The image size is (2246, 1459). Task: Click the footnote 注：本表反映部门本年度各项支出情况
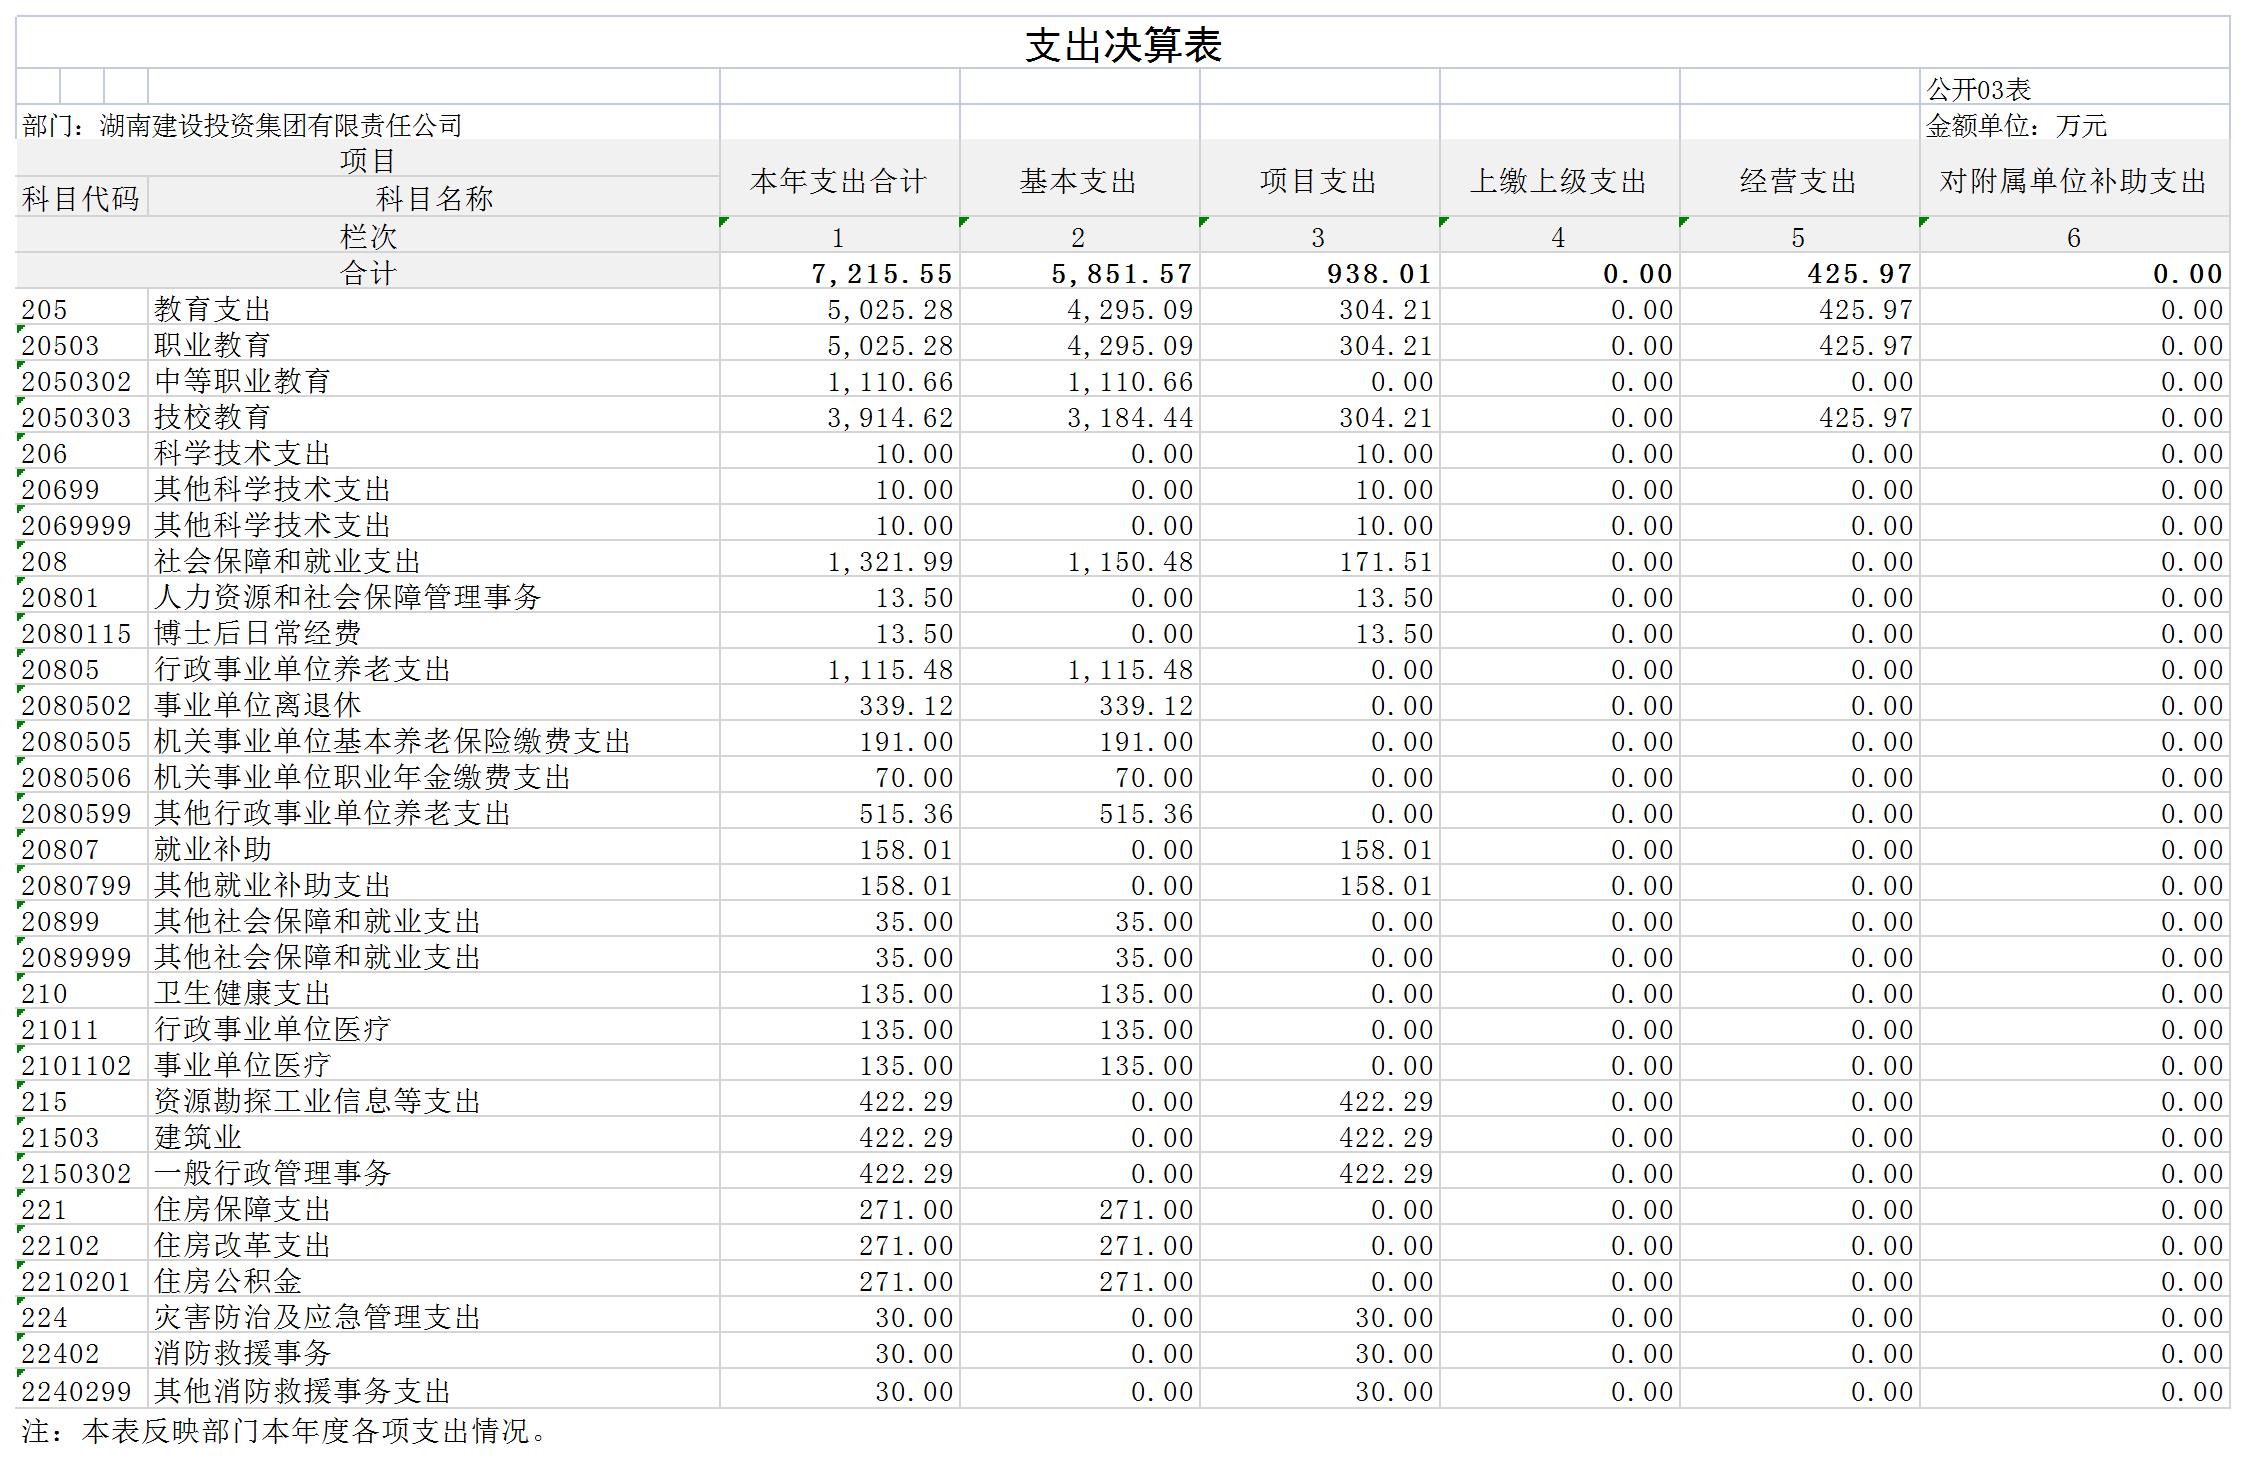pos(286,1431)
